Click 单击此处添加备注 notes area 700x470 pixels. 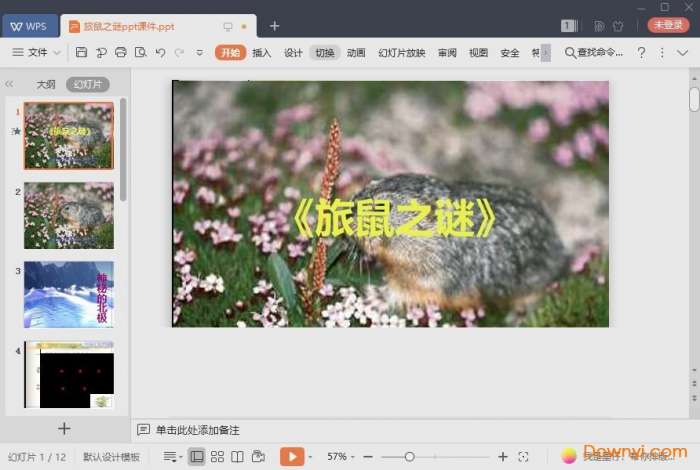tap(198, 430)
